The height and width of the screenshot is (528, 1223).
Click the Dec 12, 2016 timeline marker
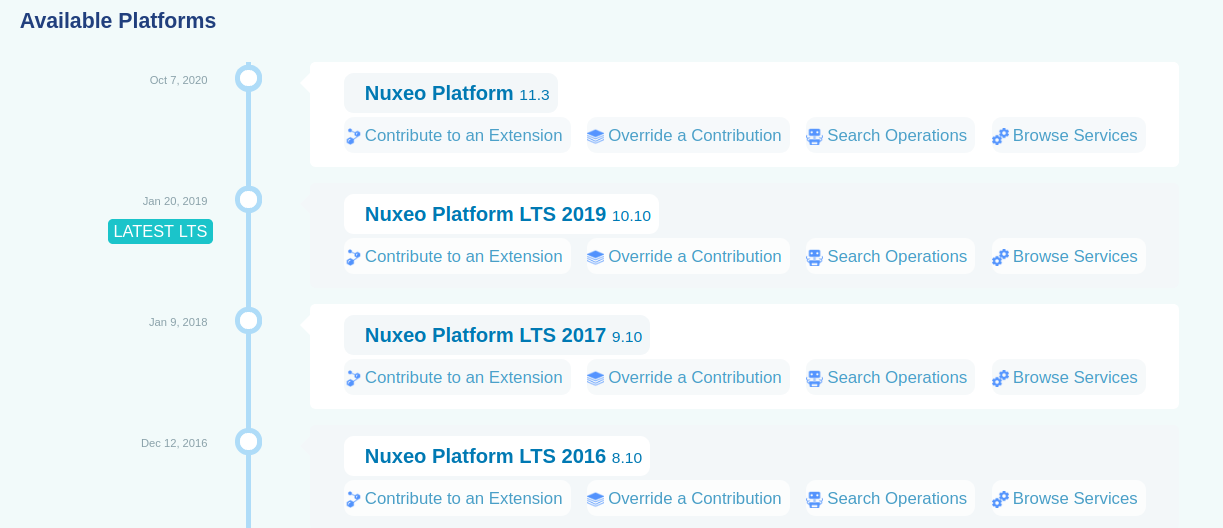pyautogui.click(x=248, y=442)
